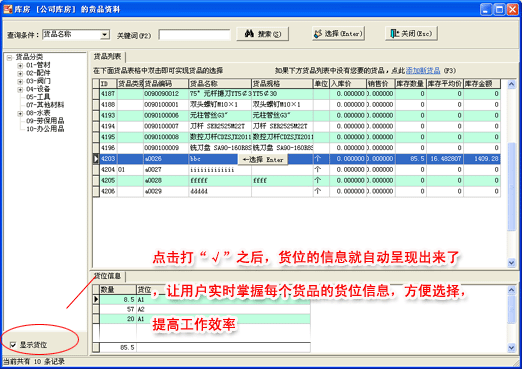The width and height of the screenshot is (522, 369).
Task: Click the scroll-down arrow of the 货位信息 panel
Action: (x=511, y=348)
